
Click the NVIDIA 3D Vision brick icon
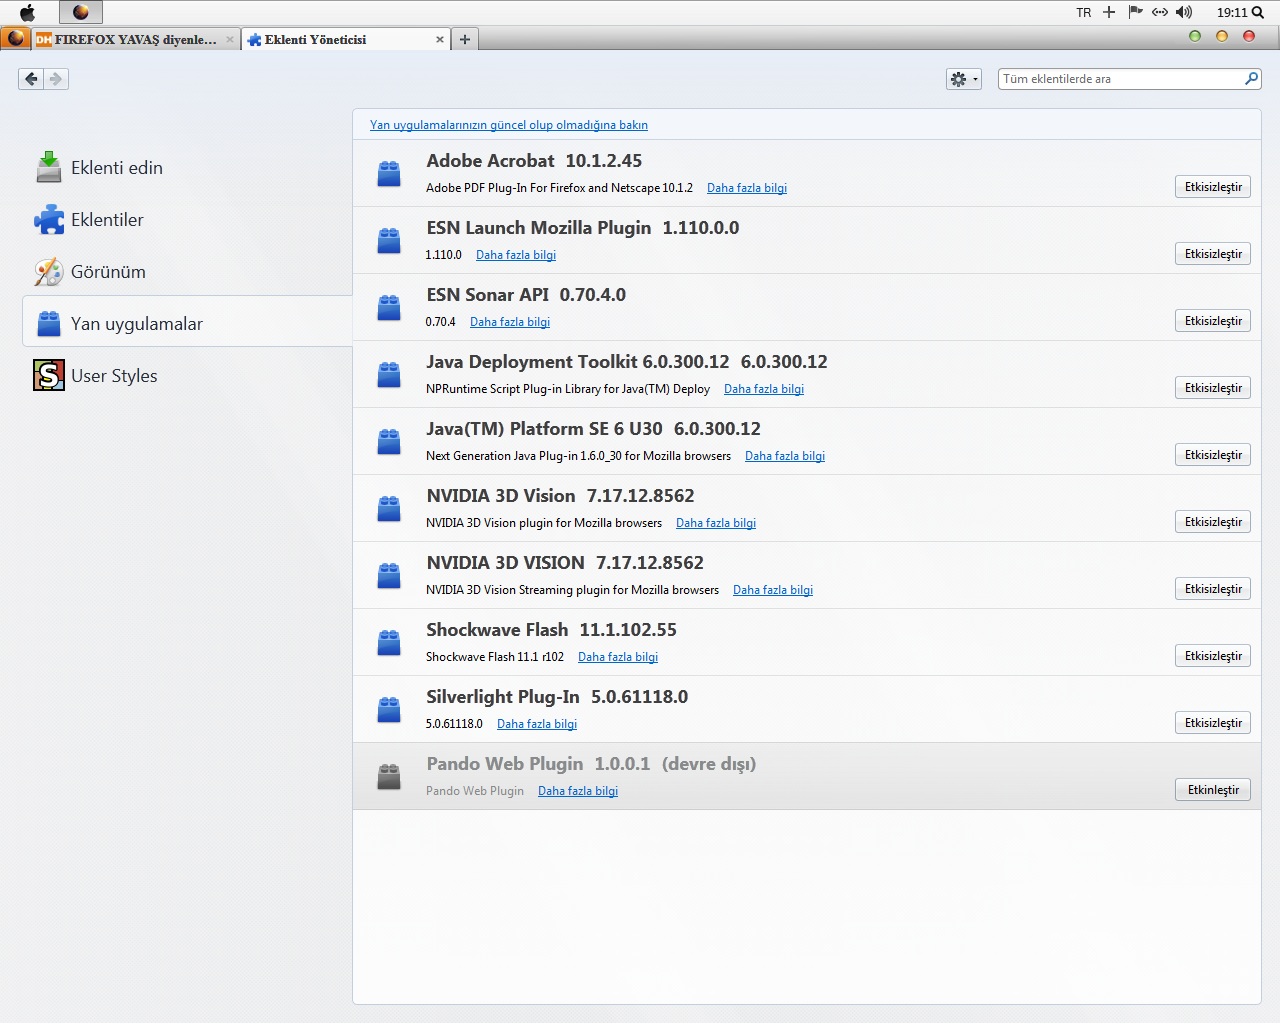389,509
